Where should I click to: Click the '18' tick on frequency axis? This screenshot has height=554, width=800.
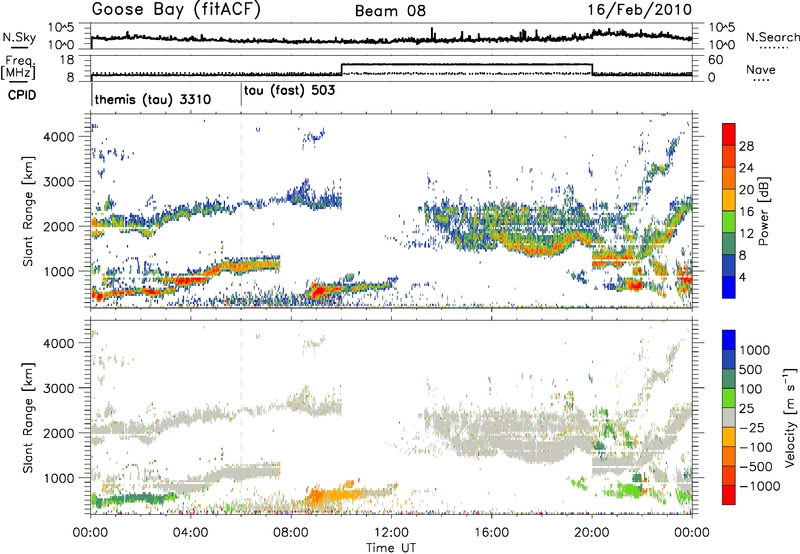pos(67,60)
